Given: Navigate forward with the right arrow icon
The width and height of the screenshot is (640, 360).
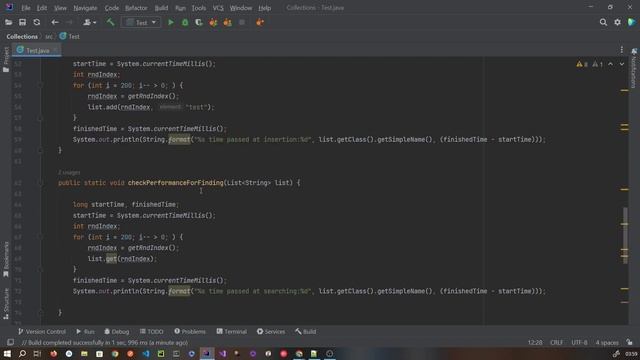Looking at the screenshot, I should pos(69,22).
